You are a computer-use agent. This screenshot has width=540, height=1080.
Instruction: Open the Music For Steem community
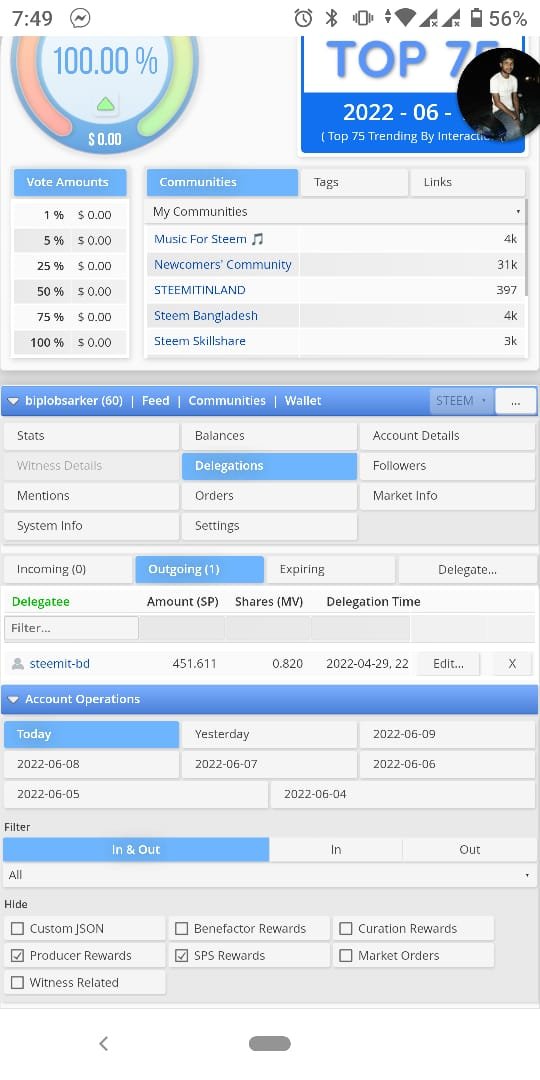[x=209, y=239]
